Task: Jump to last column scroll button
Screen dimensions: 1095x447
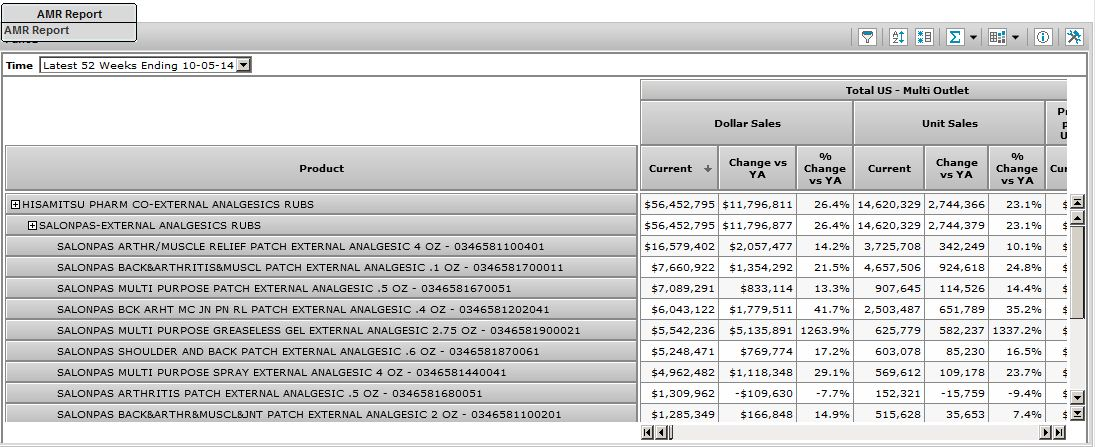Action: click(1059, 432)
